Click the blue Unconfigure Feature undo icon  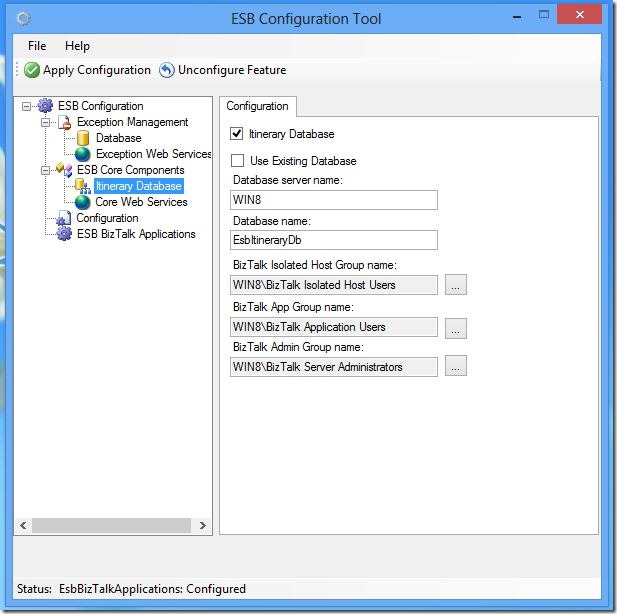click(x=166, y=70)
